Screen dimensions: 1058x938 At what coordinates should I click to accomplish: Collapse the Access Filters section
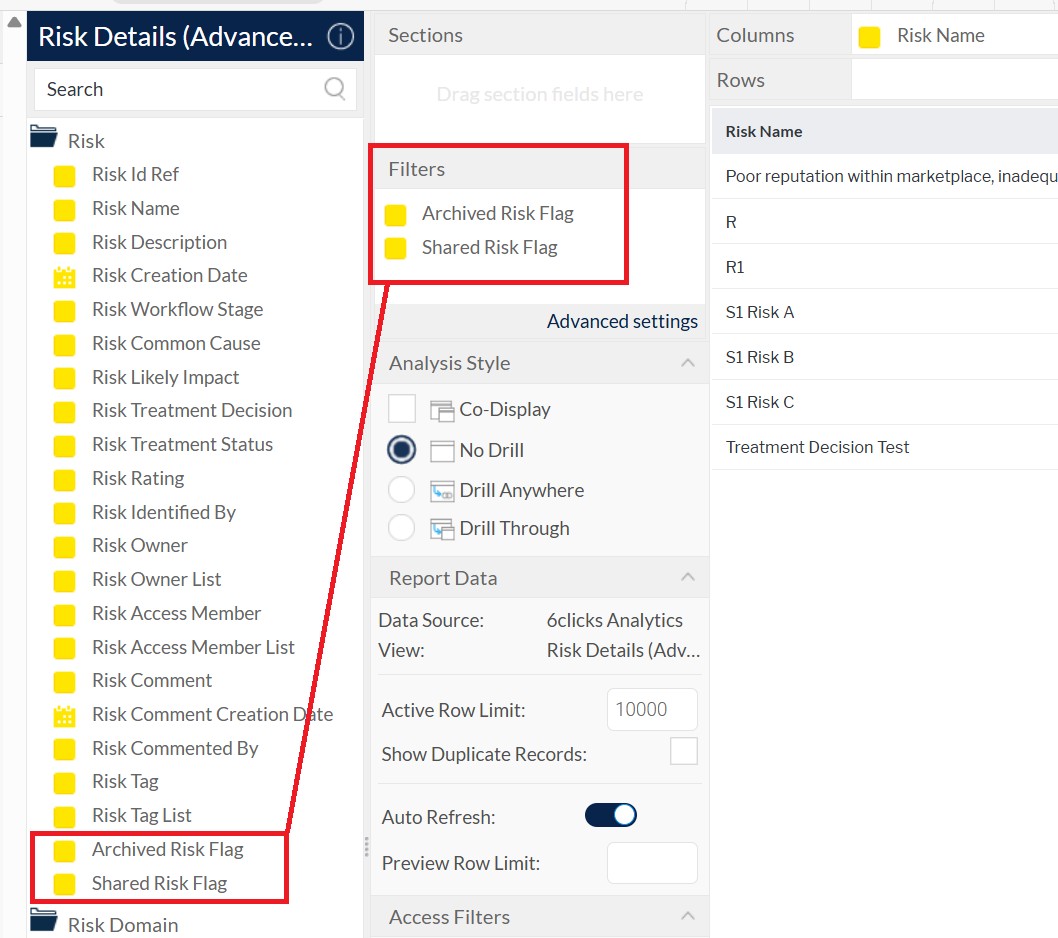(x=688, y=916)
